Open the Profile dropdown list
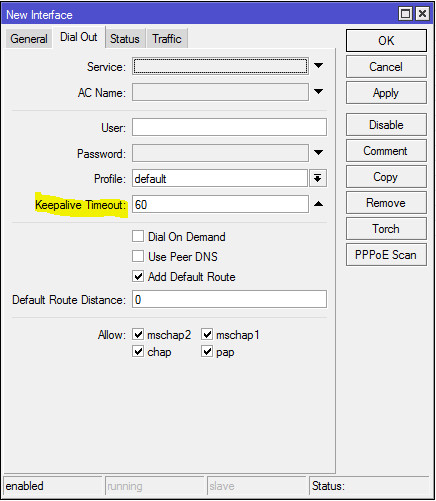This screenshot has height=501, width=436. (x=318, y=178)
